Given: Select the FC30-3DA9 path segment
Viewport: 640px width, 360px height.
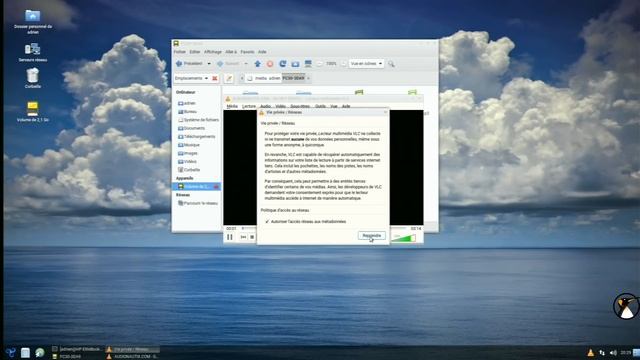Looking at the screenshot, I should [x=293, y=78].
